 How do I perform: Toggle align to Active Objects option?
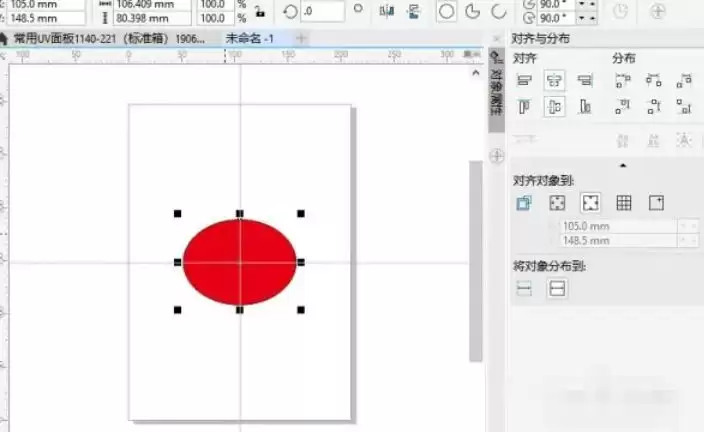point(524,203)
